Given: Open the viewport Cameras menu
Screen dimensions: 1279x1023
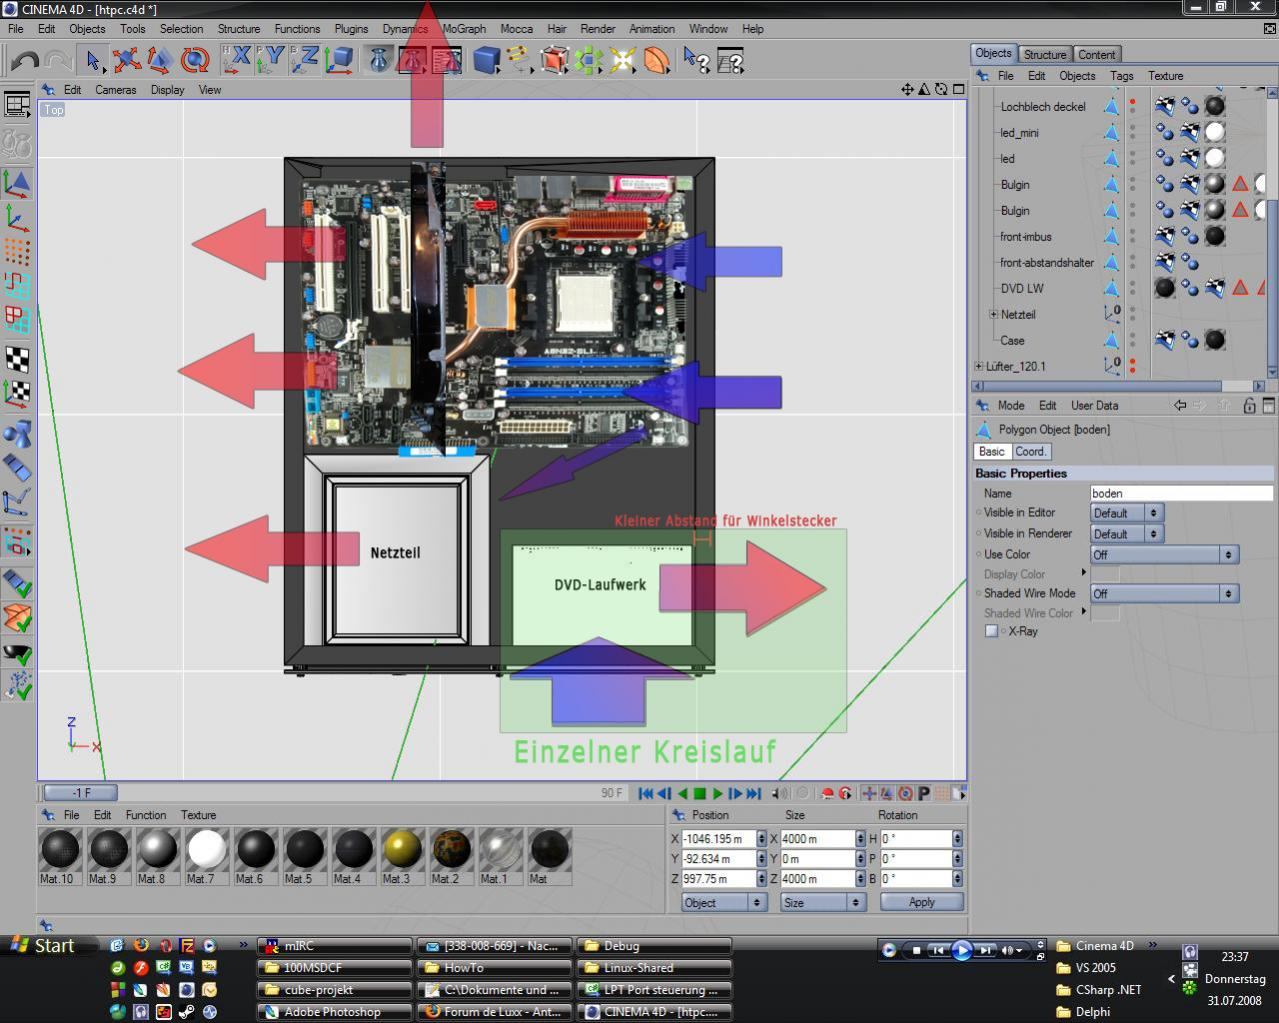Looking at the screenshot, I should coord(116,90).
